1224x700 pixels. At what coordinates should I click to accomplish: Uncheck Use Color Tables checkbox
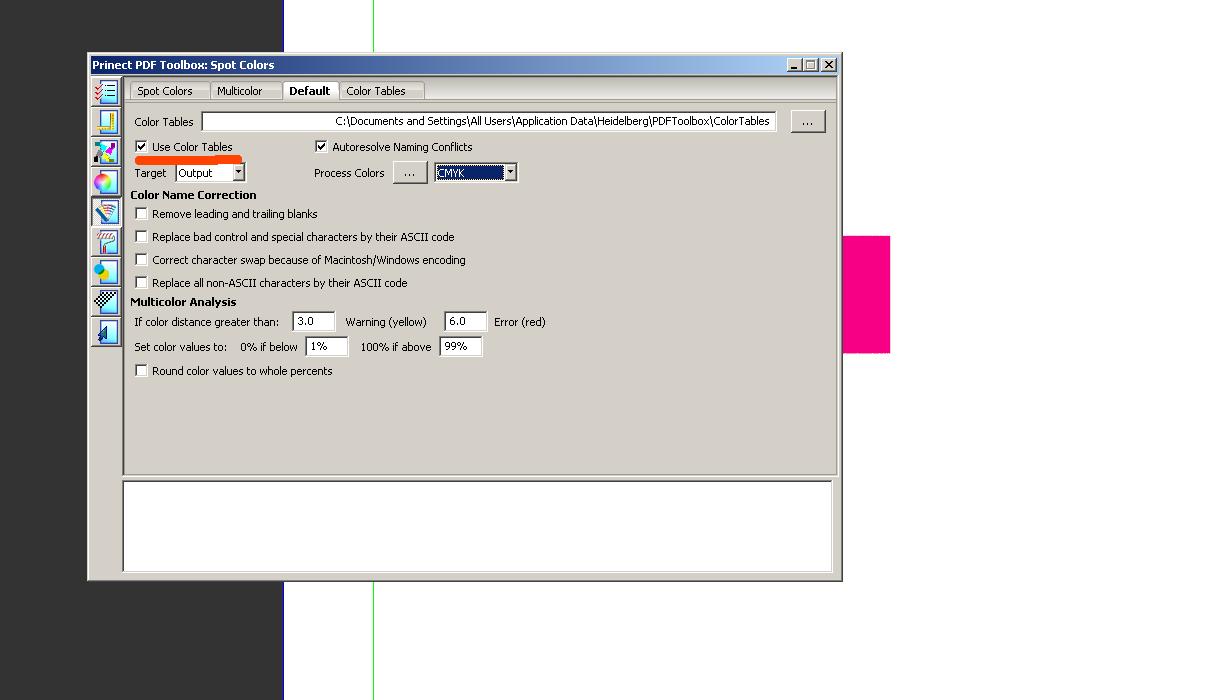pos(141,147)
